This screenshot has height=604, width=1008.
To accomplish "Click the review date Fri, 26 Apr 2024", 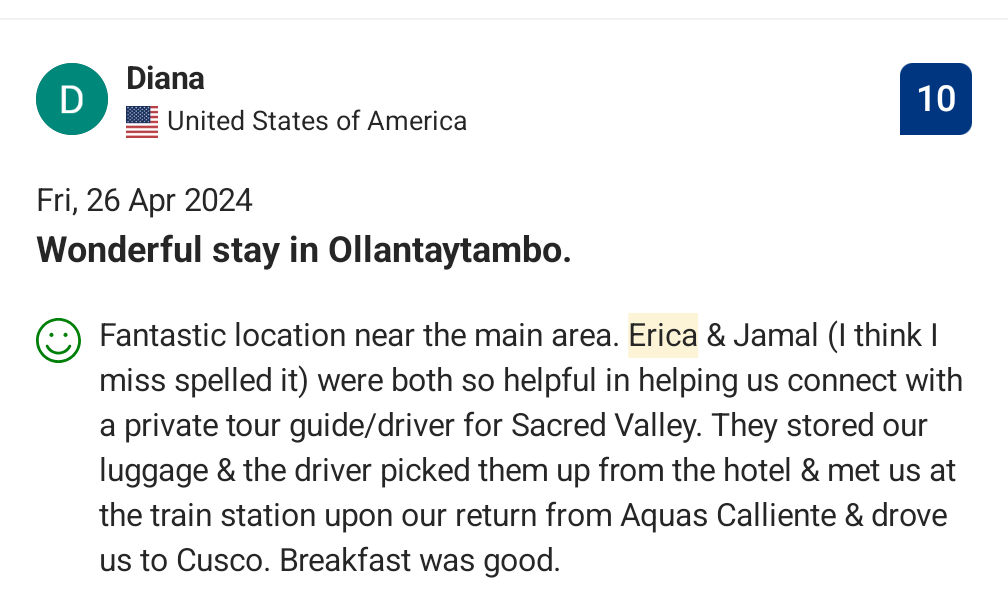I will (x=145, y=200).
